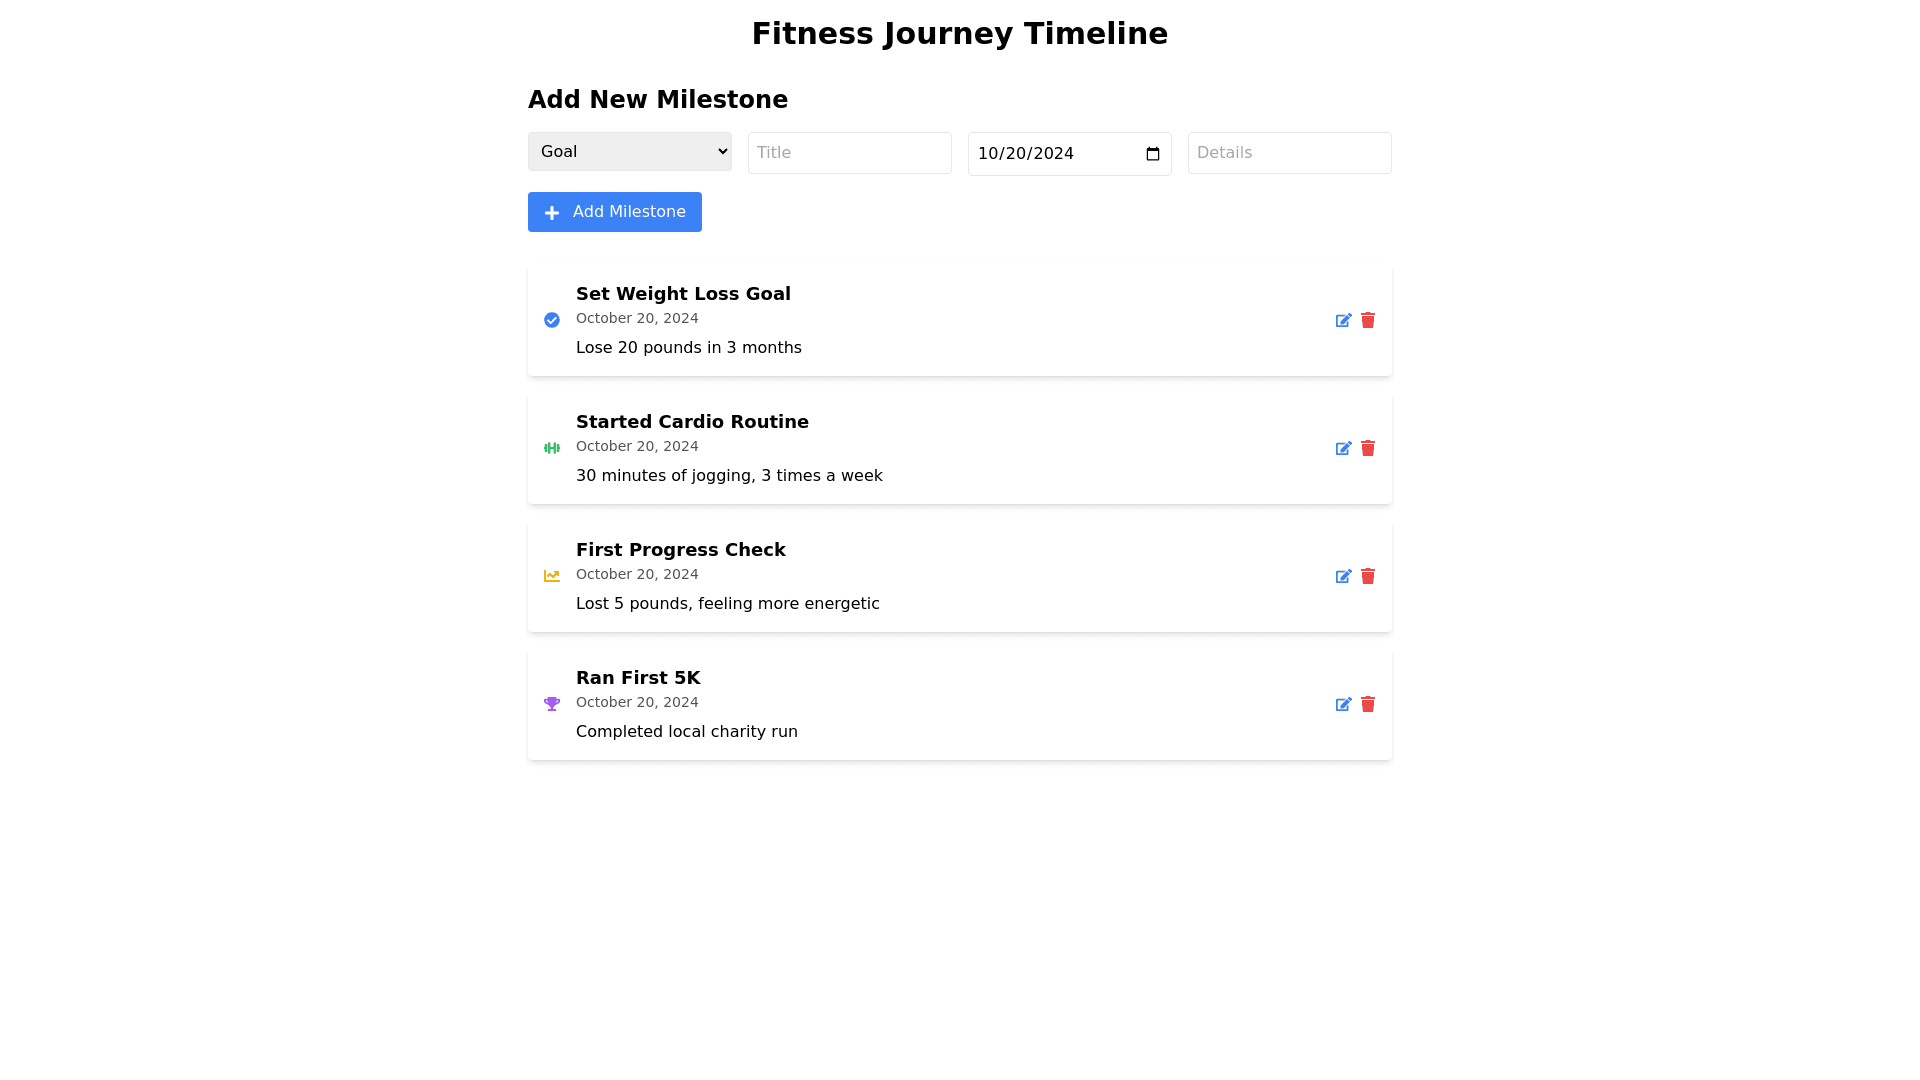Delete the Ran First 5K milestone

tap(1368, 704)
